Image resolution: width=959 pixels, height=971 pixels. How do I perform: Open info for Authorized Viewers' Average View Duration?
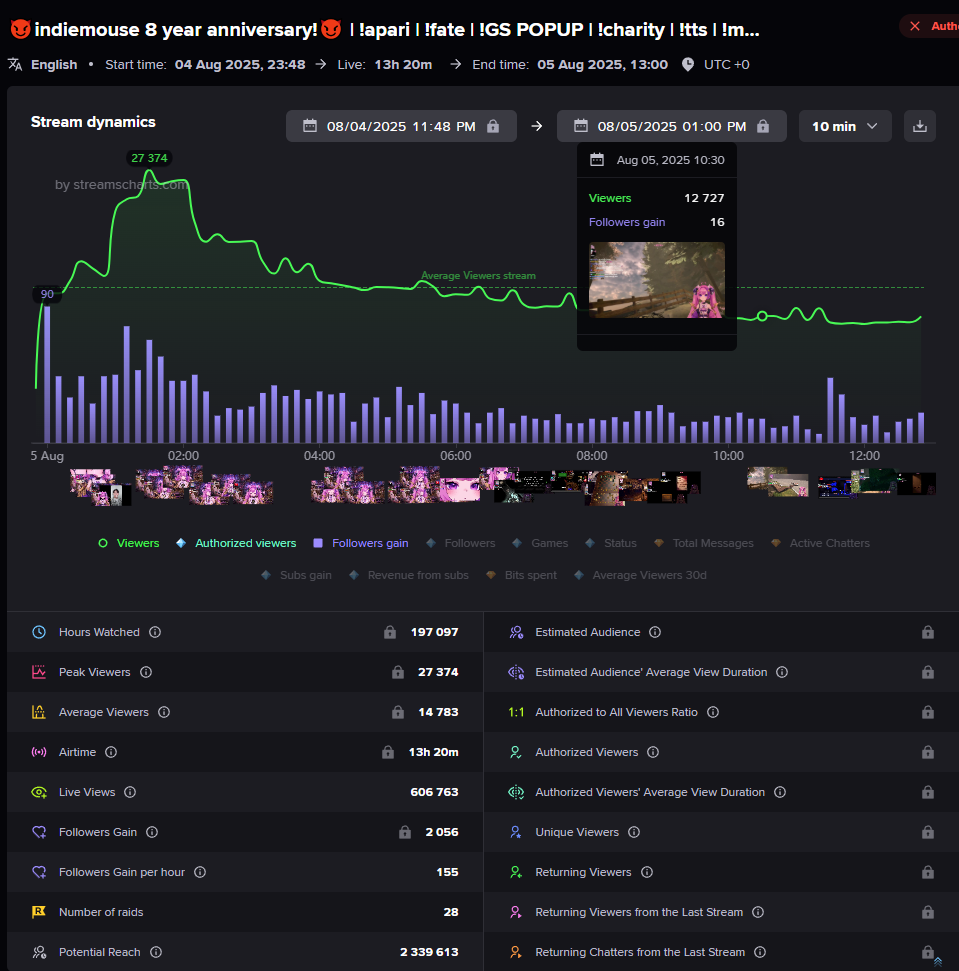coord(780,792)
